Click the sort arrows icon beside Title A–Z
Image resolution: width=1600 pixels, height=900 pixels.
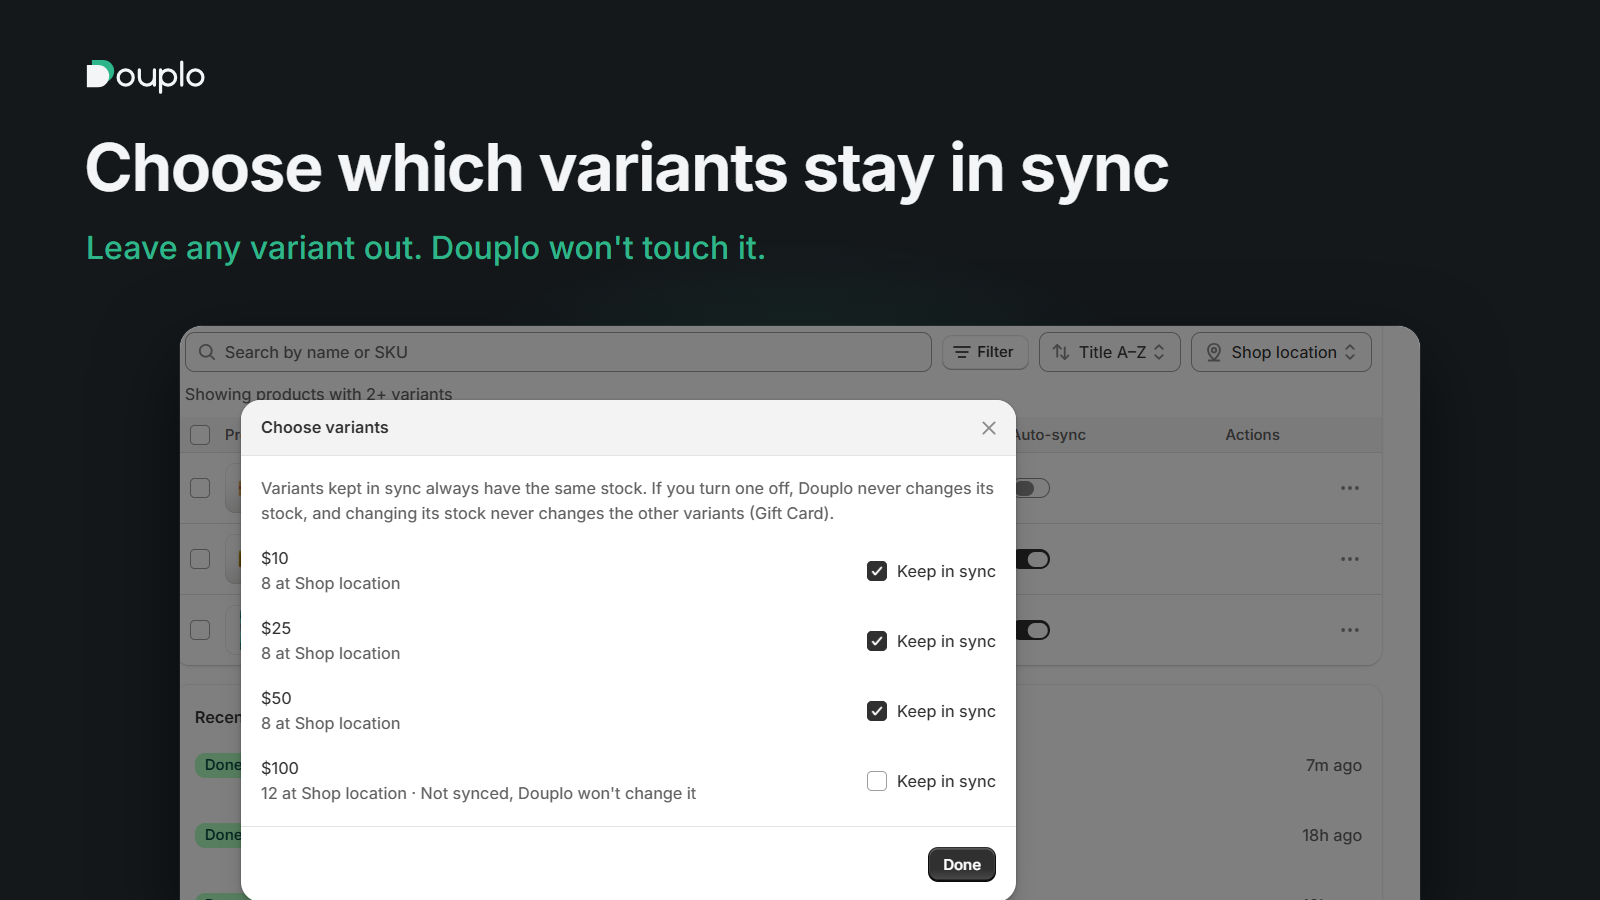(1061, 352)
